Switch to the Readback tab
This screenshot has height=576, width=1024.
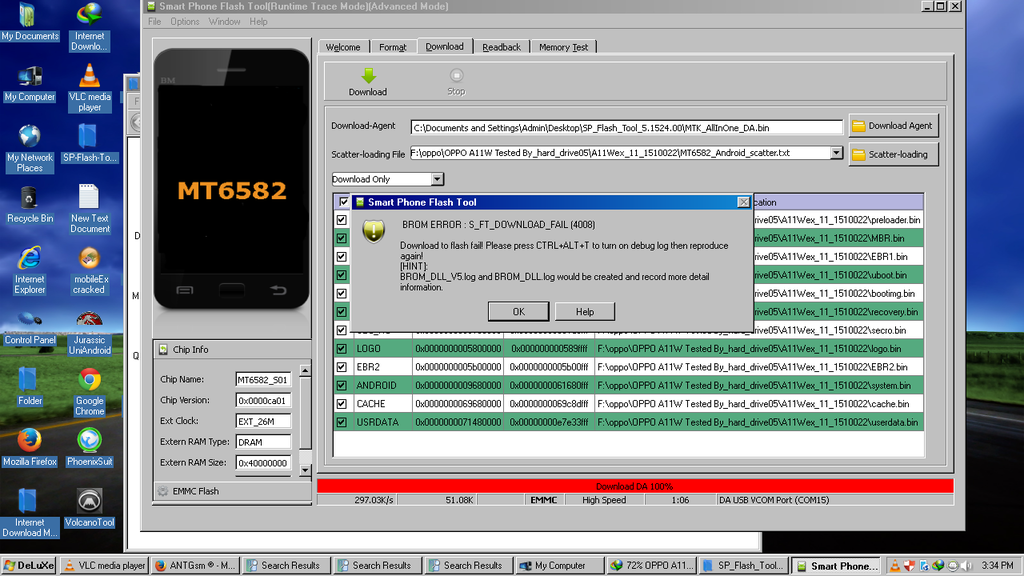click(501, 47)
